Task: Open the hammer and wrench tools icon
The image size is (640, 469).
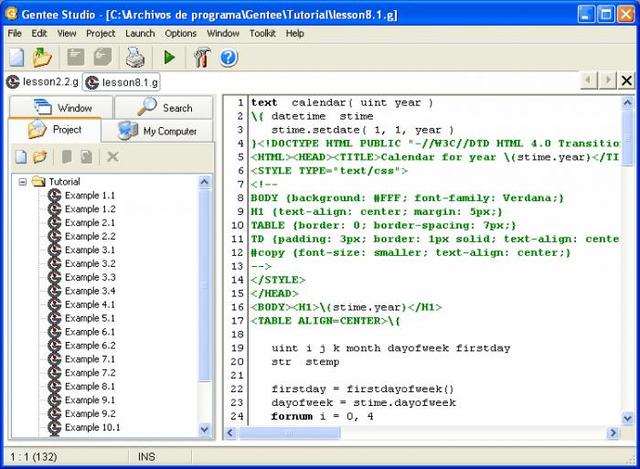Action: pyautogui.click(x=202, y=58)
